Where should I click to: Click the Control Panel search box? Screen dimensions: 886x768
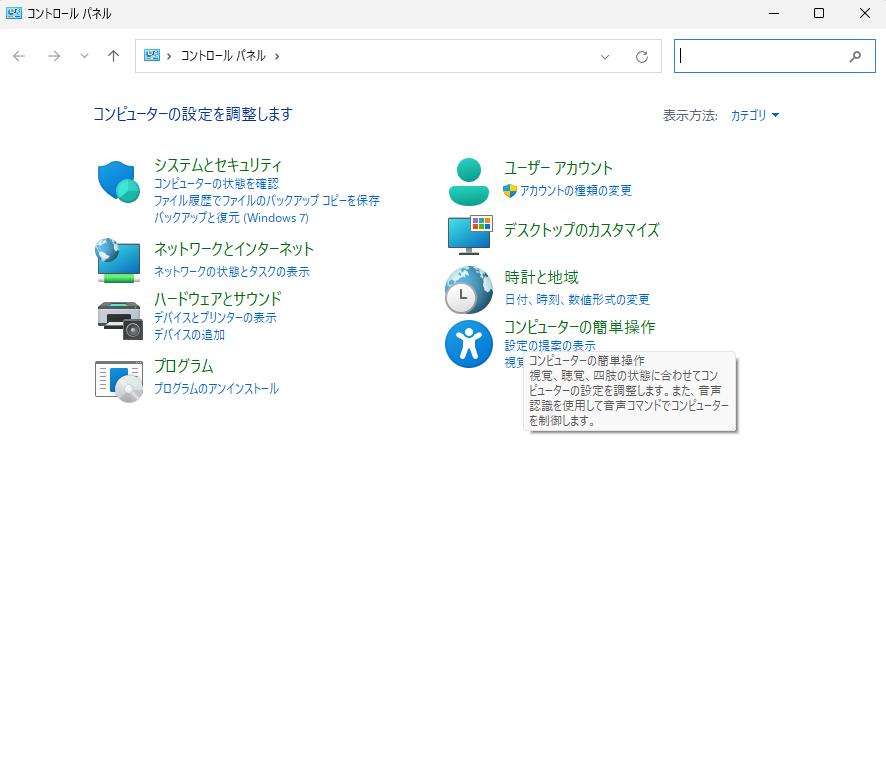click(760, 57)
